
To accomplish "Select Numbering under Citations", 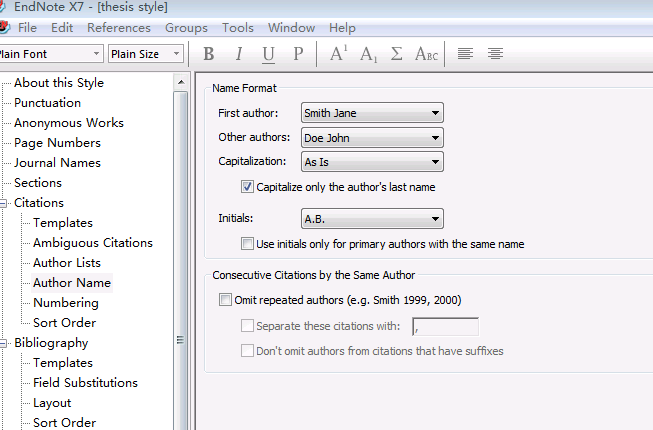I will pyautogui.click(x=66, y=303).
